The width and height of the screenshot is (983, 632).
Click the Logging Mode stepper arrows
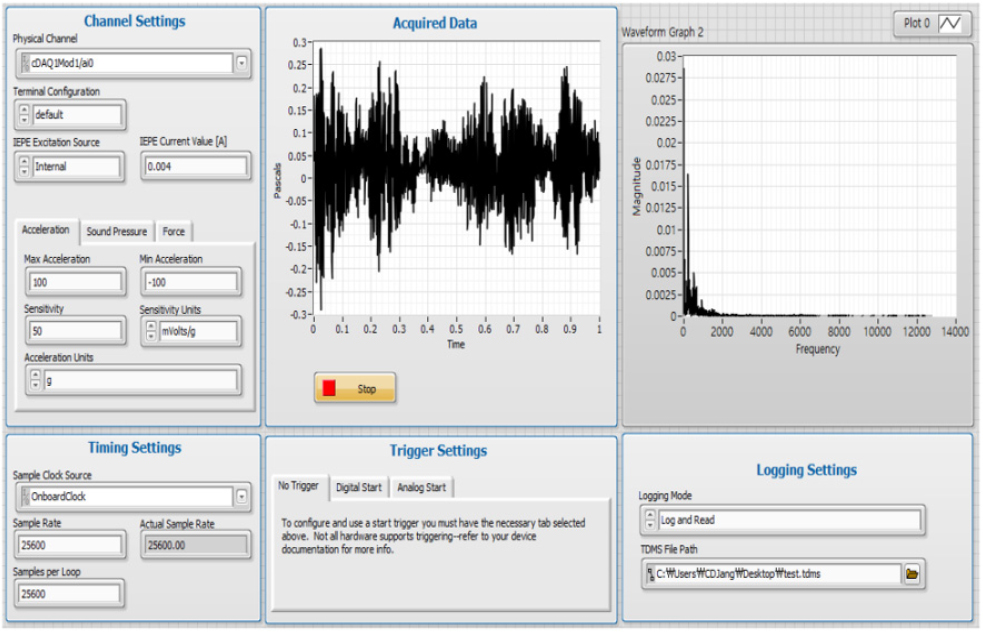pos(651,520)
